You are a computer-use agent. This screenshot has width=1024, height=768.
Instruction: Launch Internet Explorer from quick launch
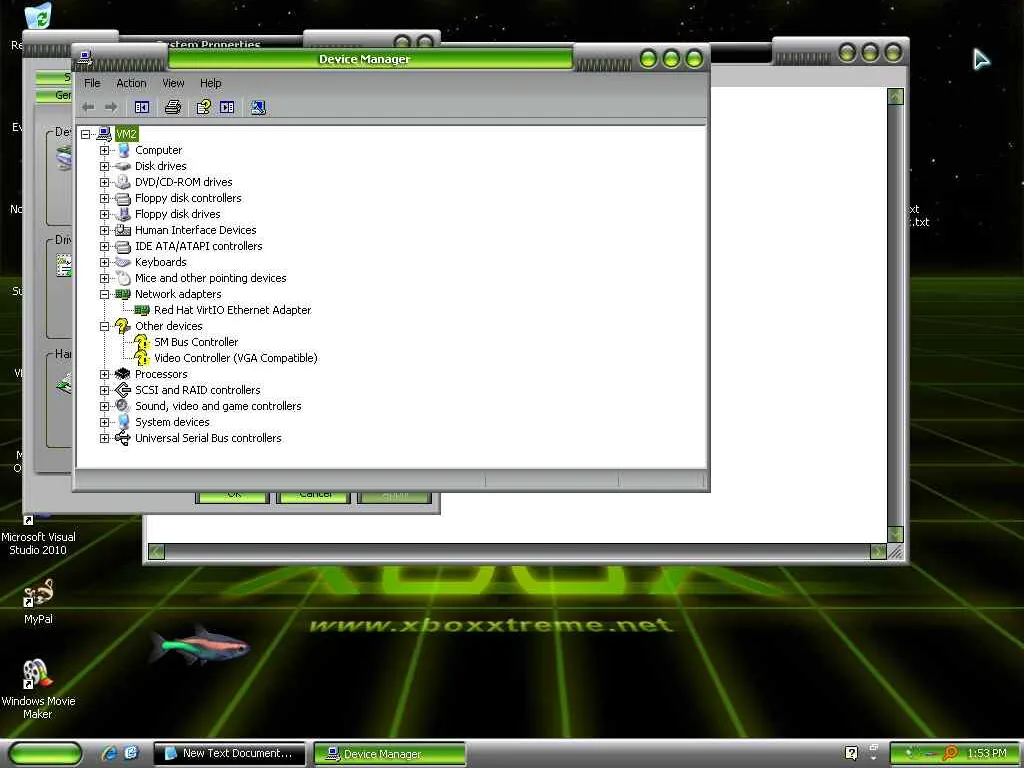point(109,753)
